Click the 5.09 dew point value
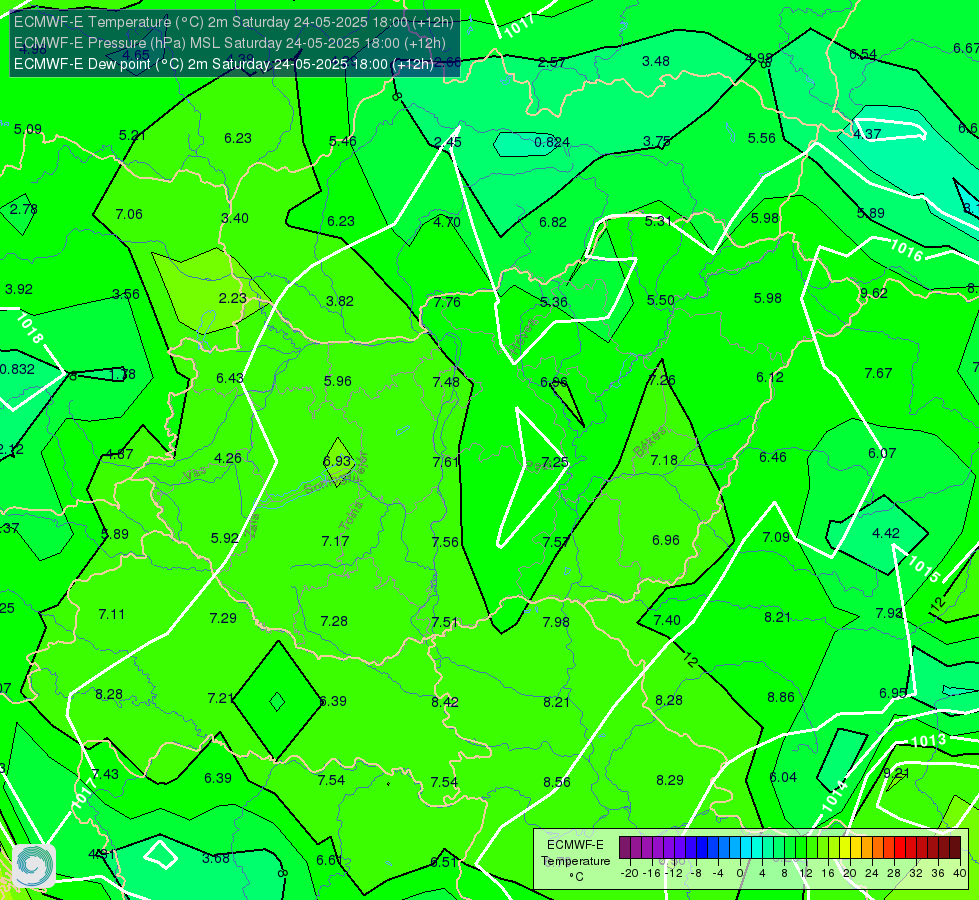 tap(28, 129)
